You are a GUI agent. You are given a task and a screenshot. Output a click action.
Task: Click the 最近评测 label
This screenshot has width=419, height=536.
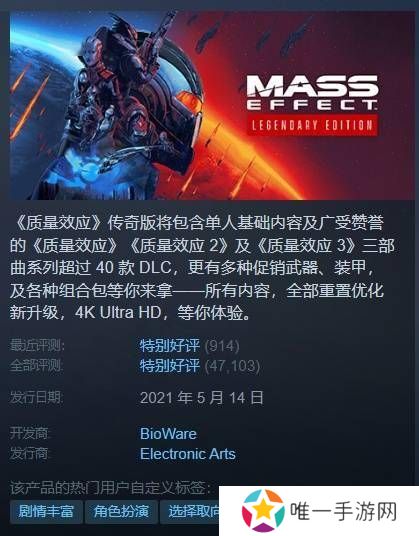[x=37, y=346]
